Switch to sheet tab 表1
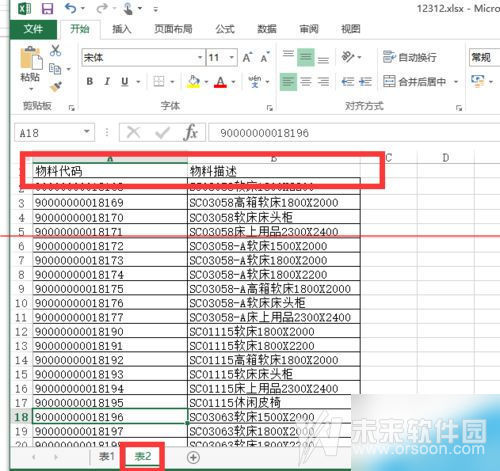The image size is (500, 471). click(107, 457)
